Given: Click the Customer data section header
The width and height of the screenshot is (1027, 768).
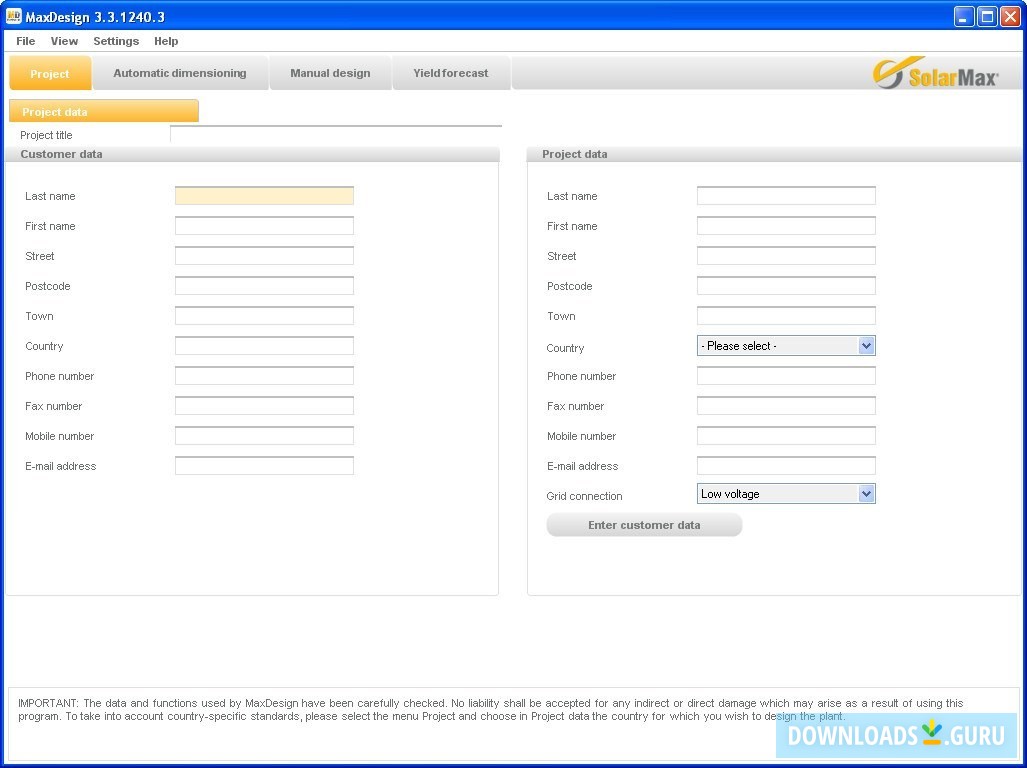Looking at the screenshot, I should tap(252, 154).
